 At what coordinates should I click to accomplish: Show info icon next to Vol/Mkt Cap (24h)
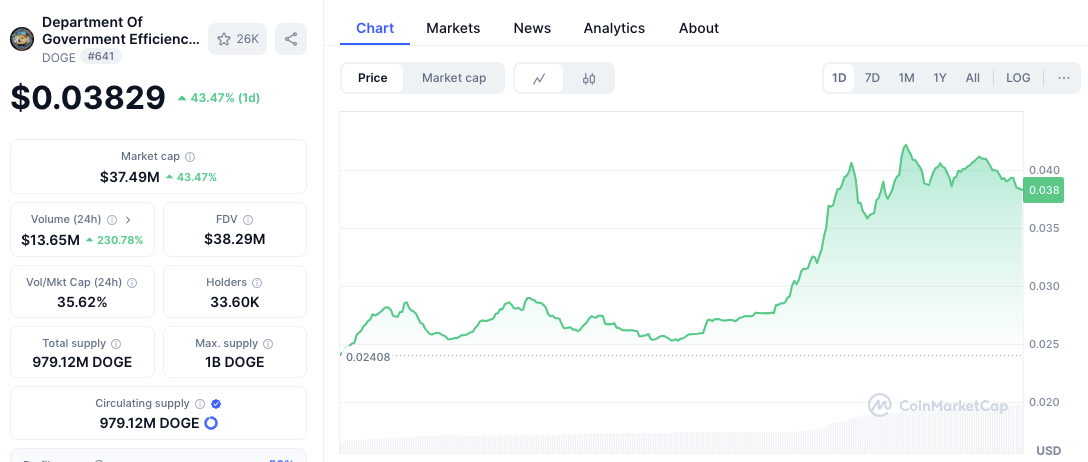[x=132, y=283]
